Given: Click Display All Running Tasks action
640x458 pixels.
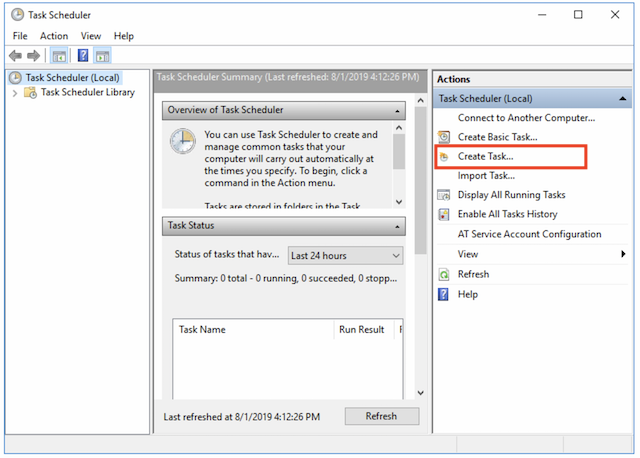Looking at the screenshot, I should (511, 195).
